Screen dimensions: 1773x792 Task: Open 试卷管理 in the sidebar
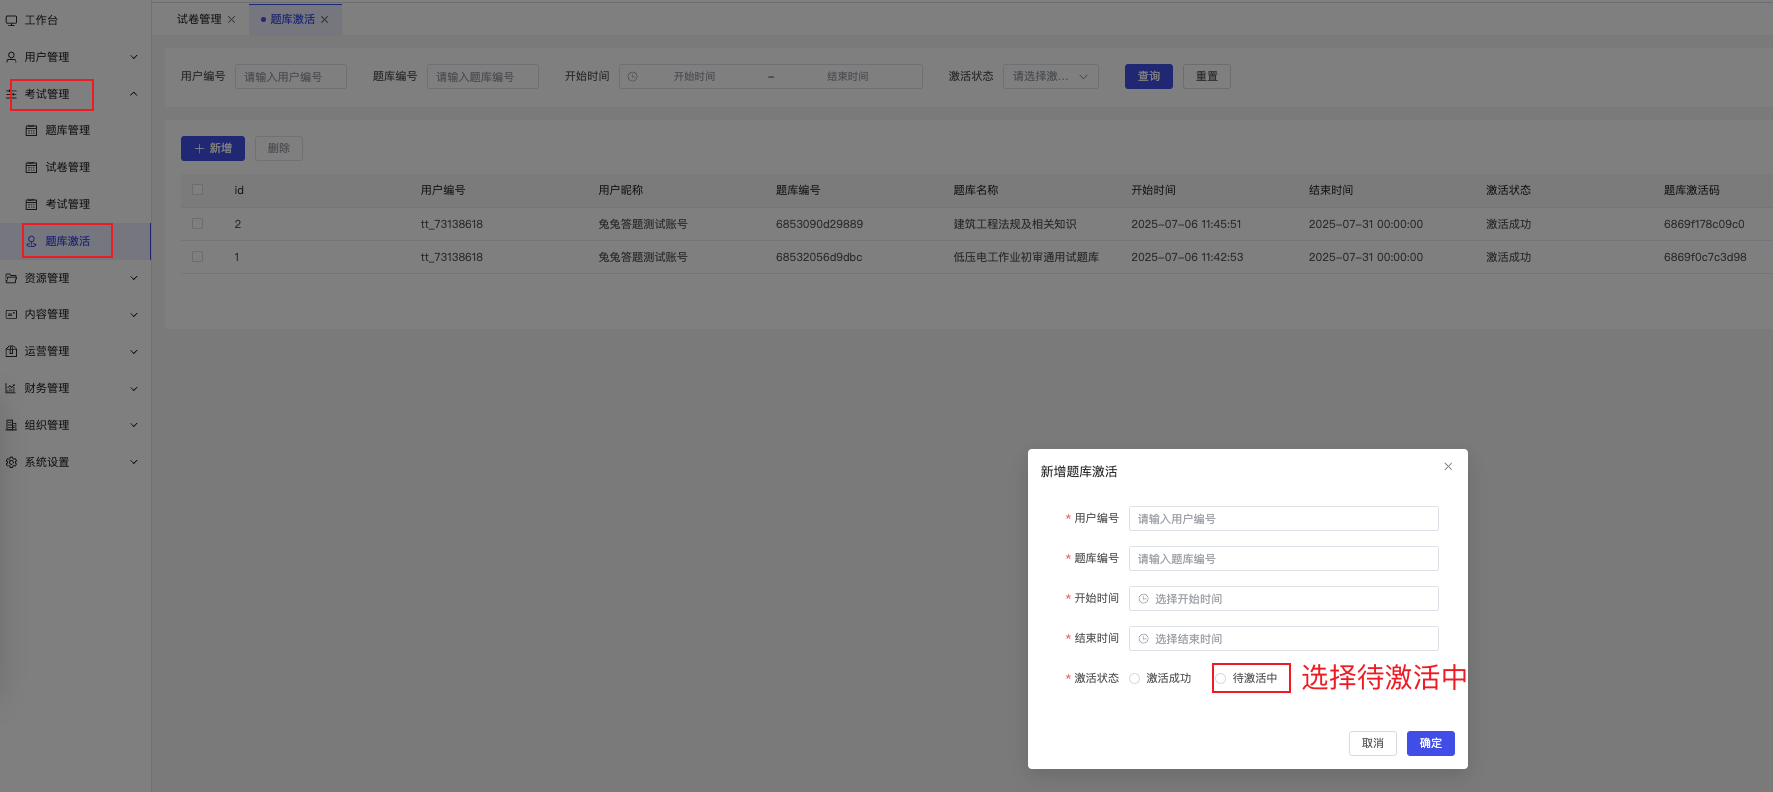(x=67, y=168)
